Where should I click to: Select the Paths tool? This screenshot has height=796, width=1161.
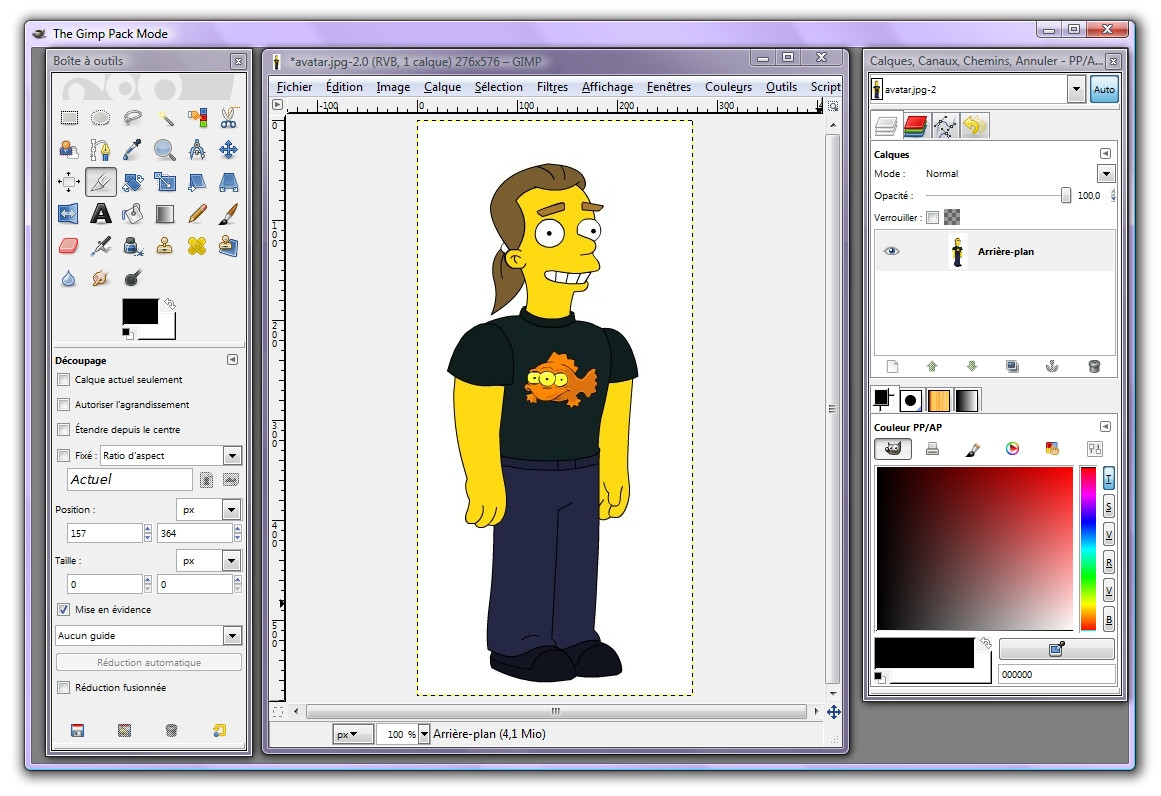100,150
